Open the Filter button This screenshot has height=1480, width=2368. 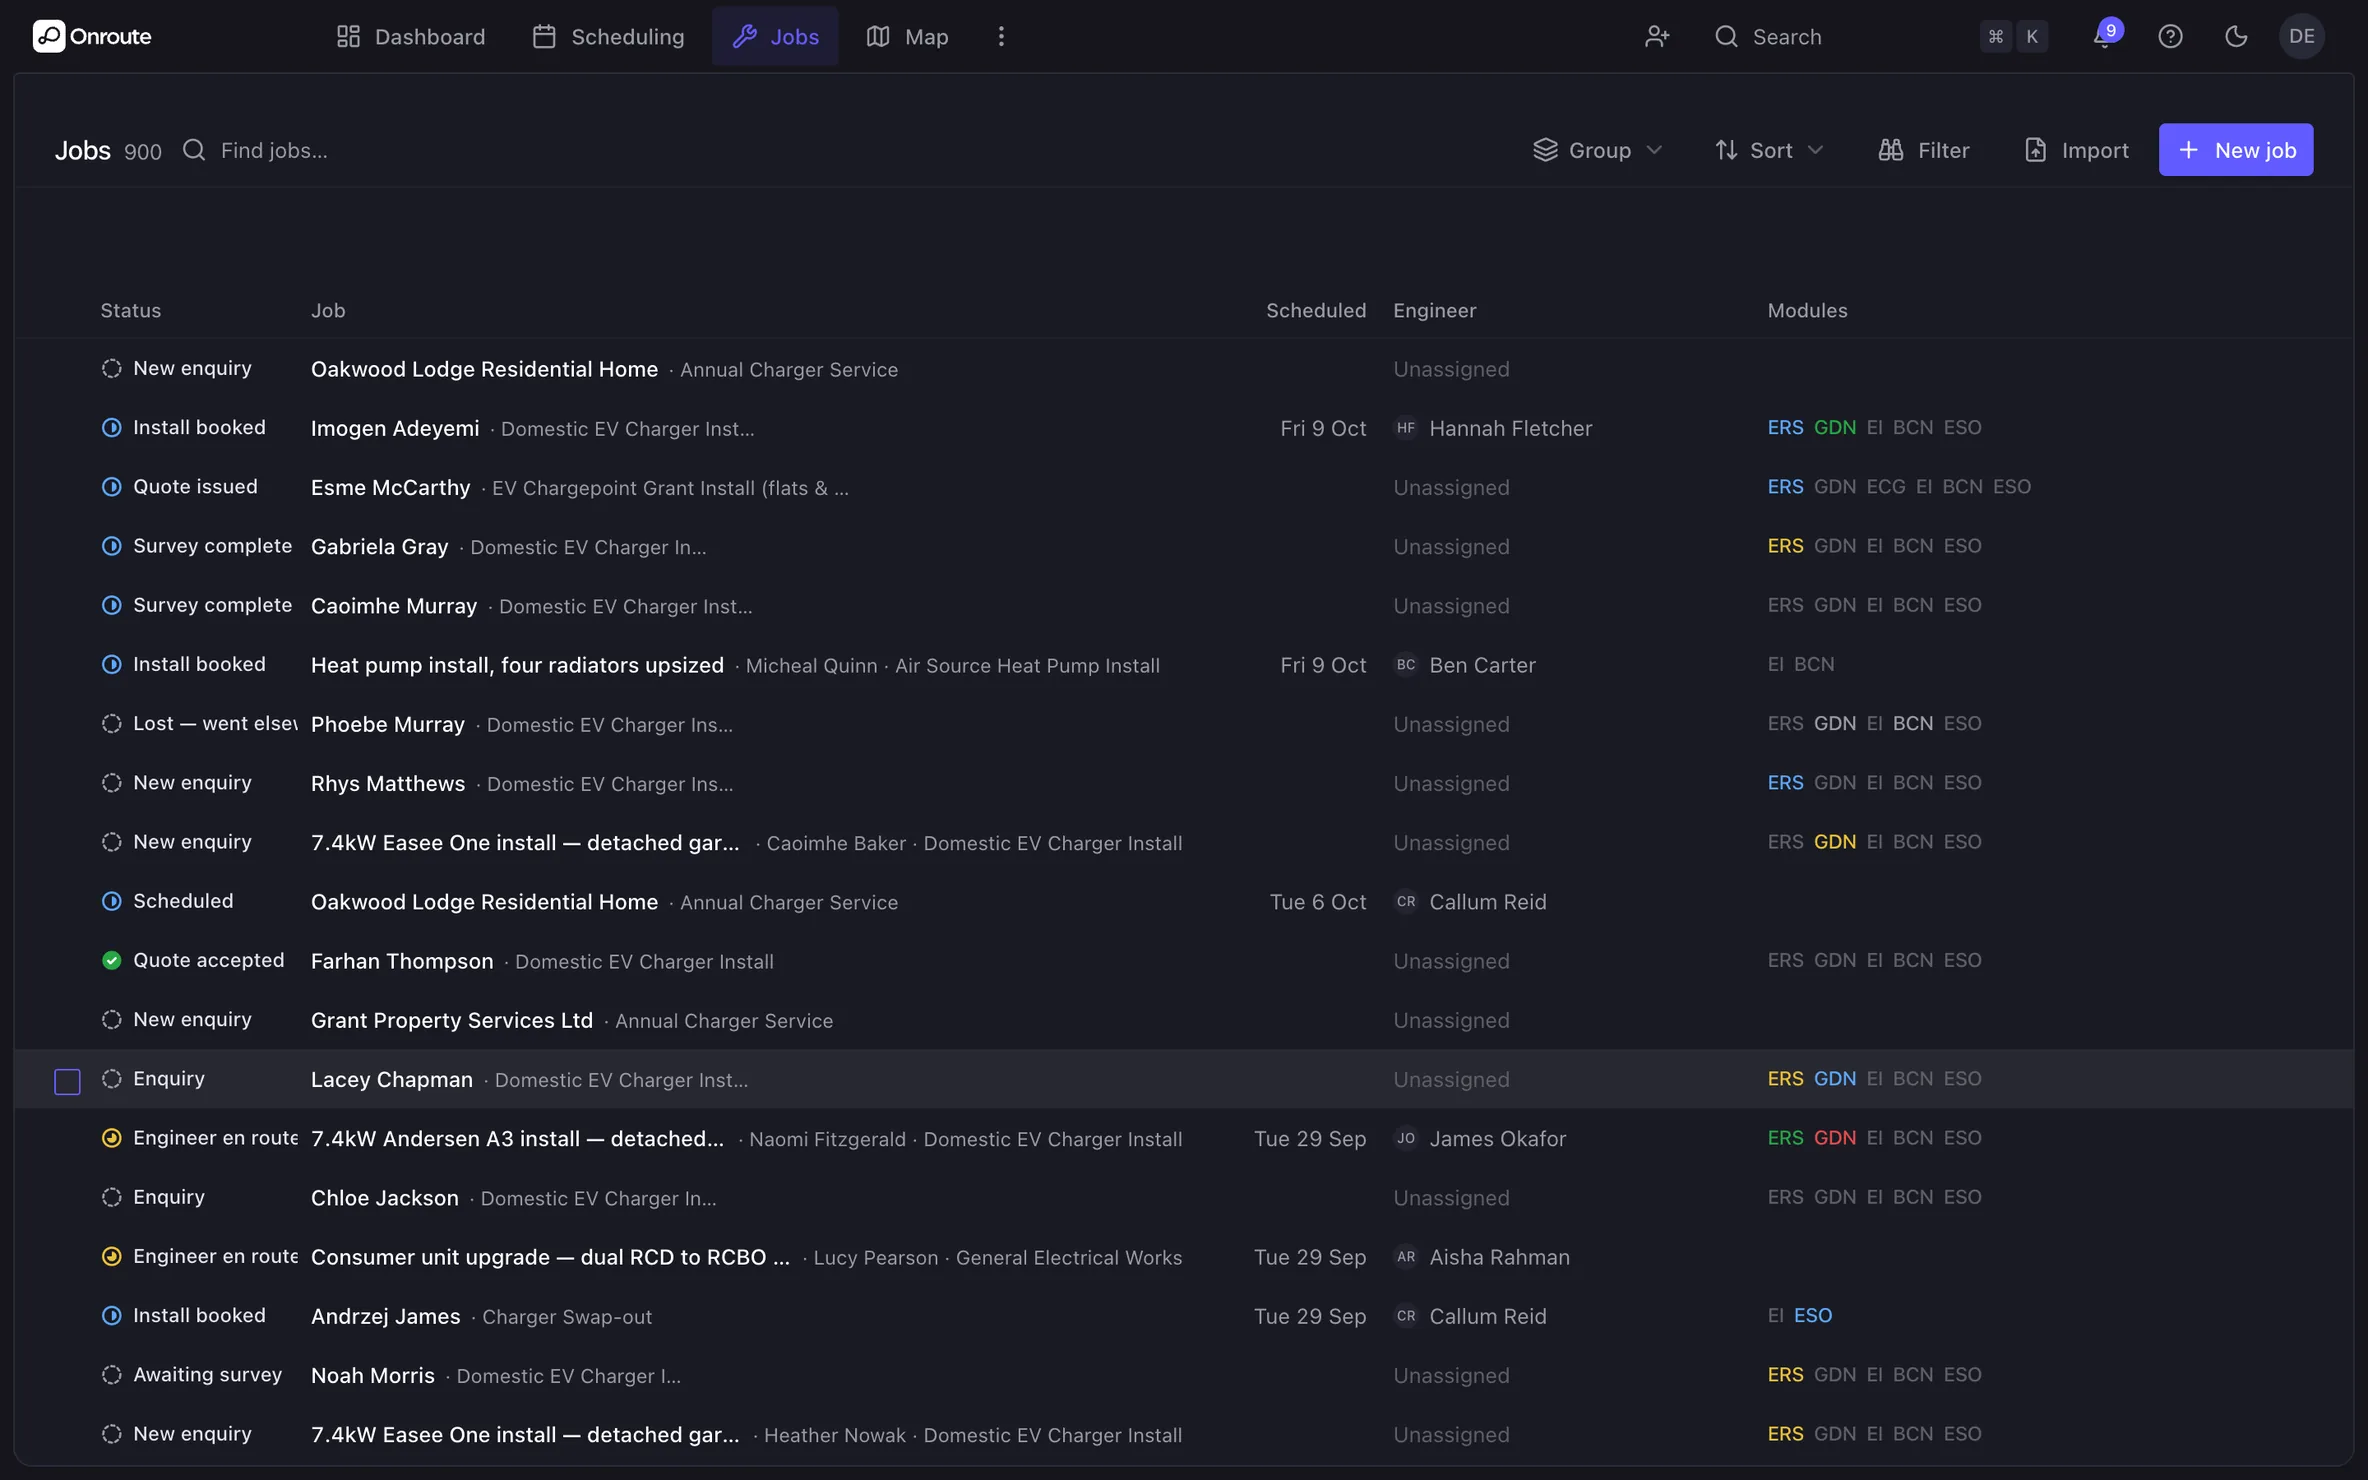pyautogui.click(x=1923, y=150)
